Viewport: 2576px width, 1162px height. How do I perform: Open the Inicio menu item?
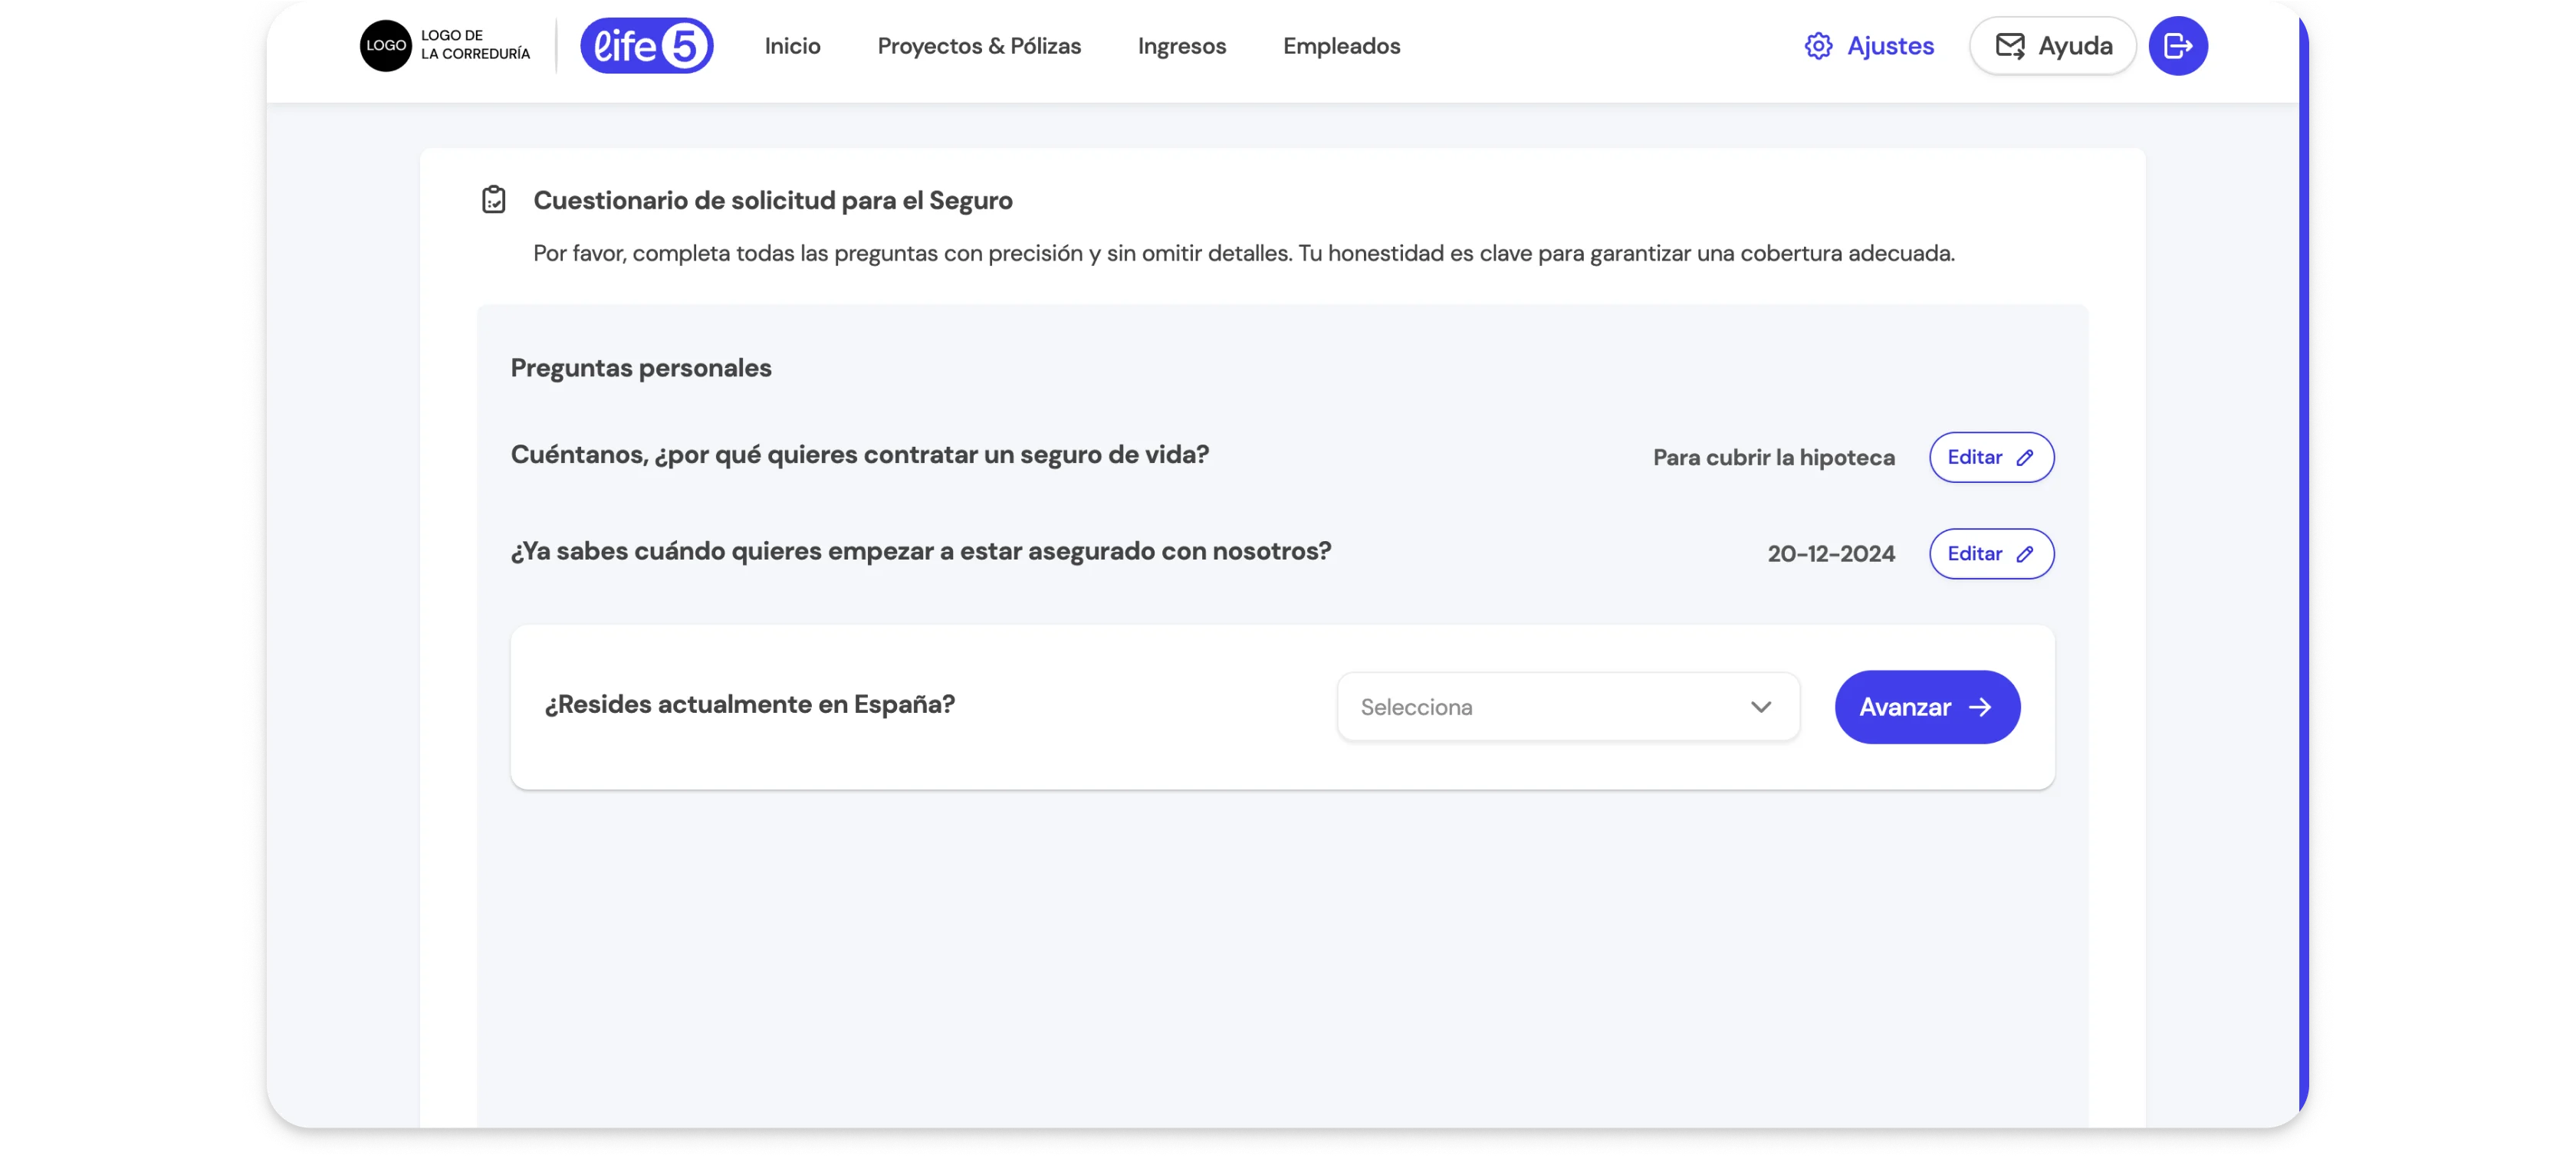coord(792,46)
